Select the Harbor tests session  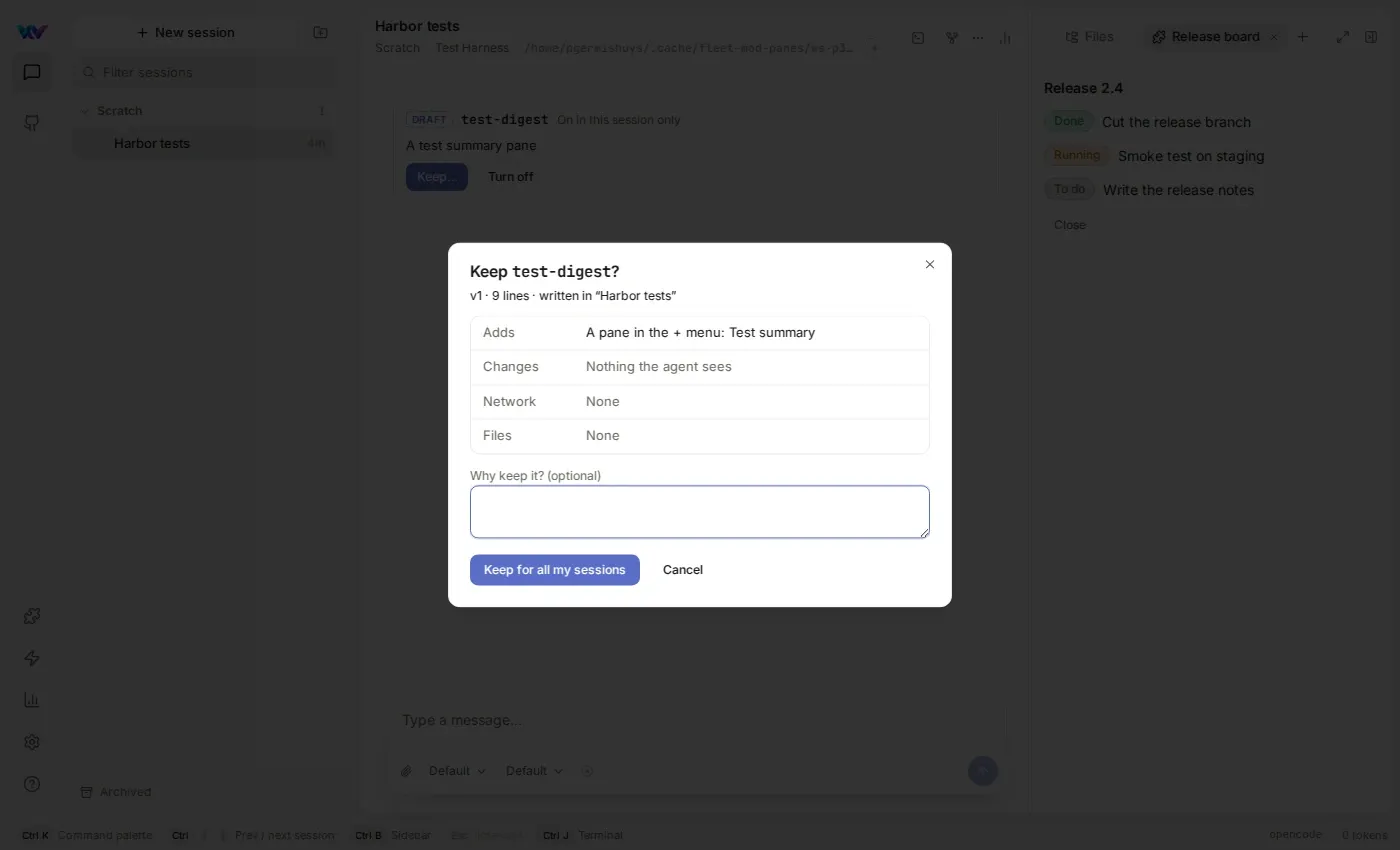click(x=204, y=143)
